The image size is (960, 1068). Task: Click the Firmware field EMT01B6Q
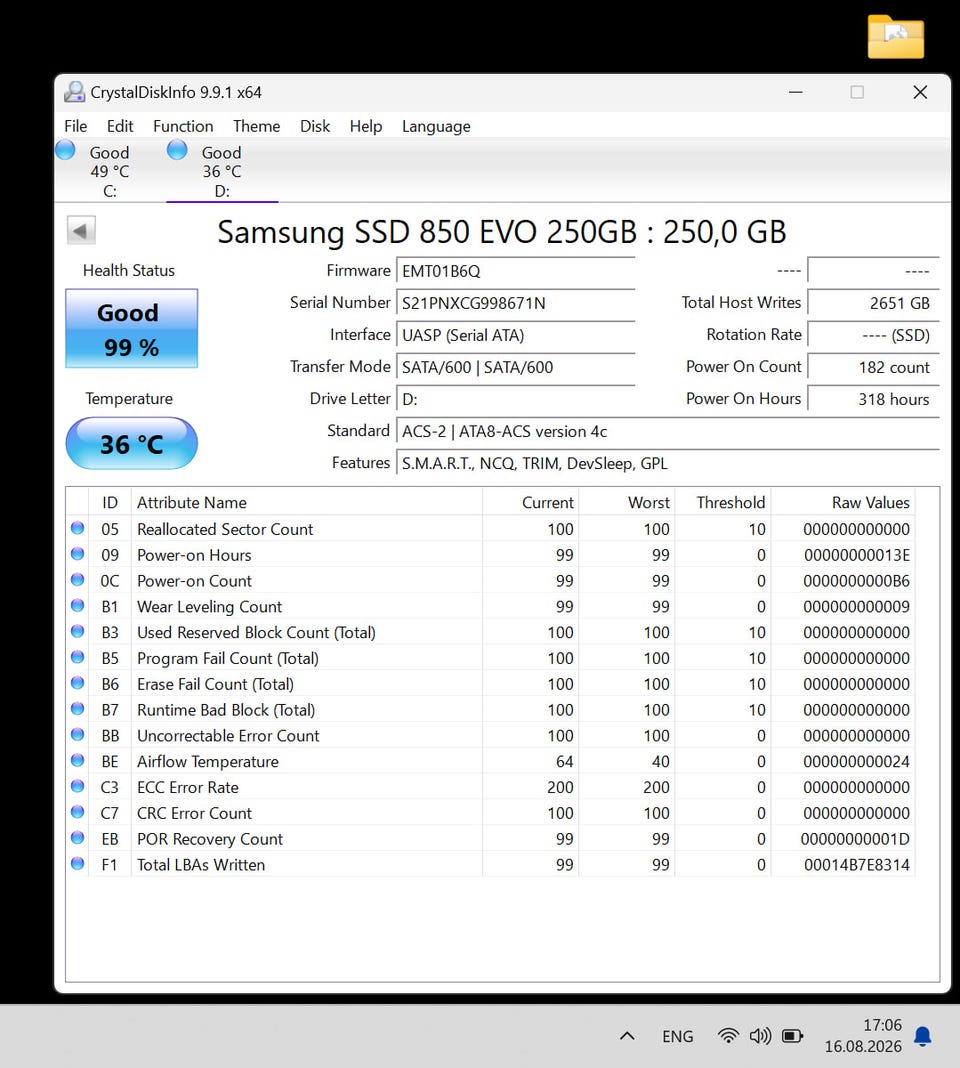click(516, 271)
